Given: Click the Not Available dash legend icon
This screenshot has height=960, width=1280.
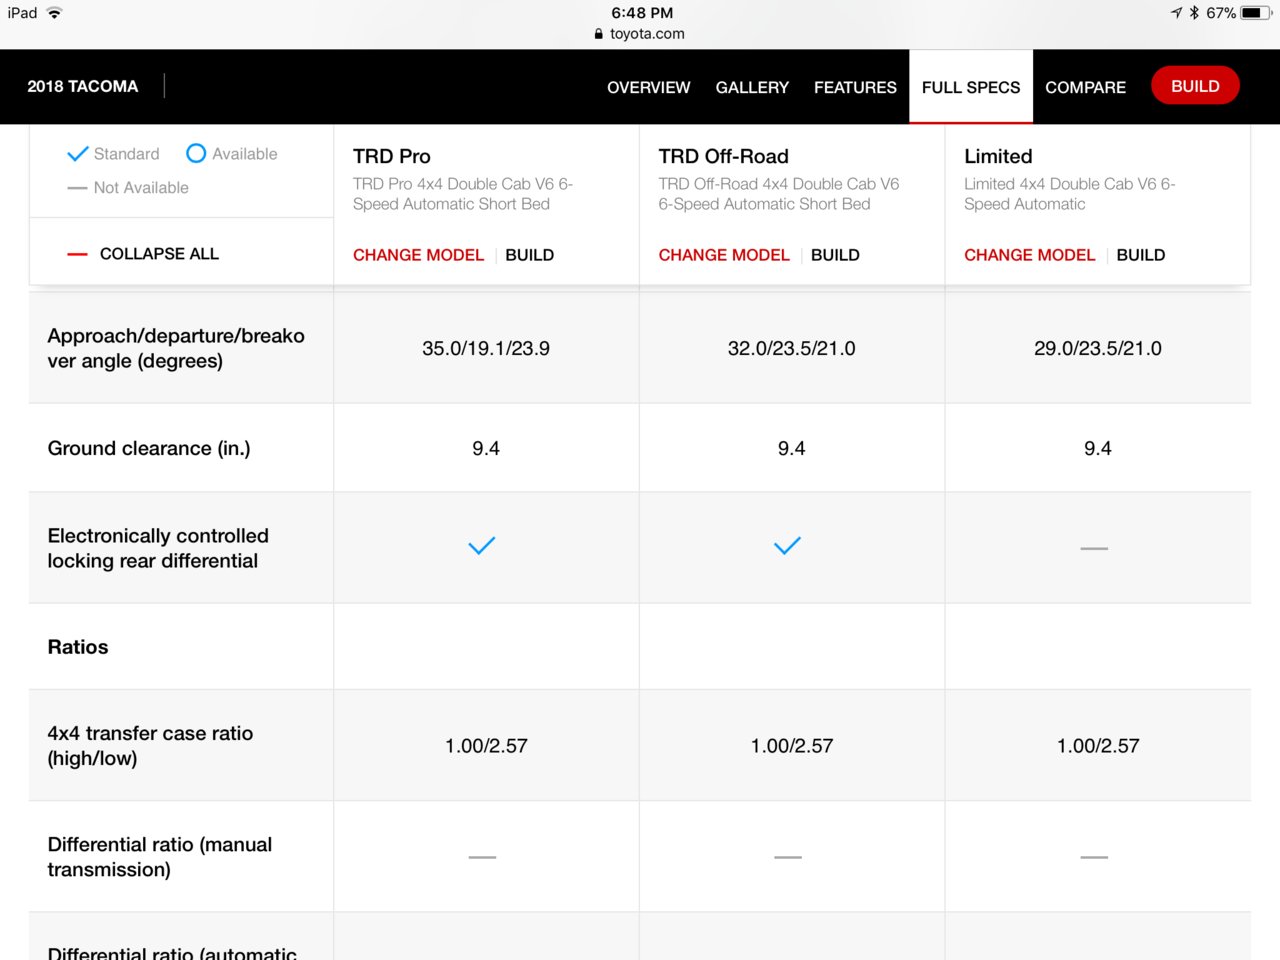Looking at the screenshot, I should pyautogui.click(x=77, y=188).
